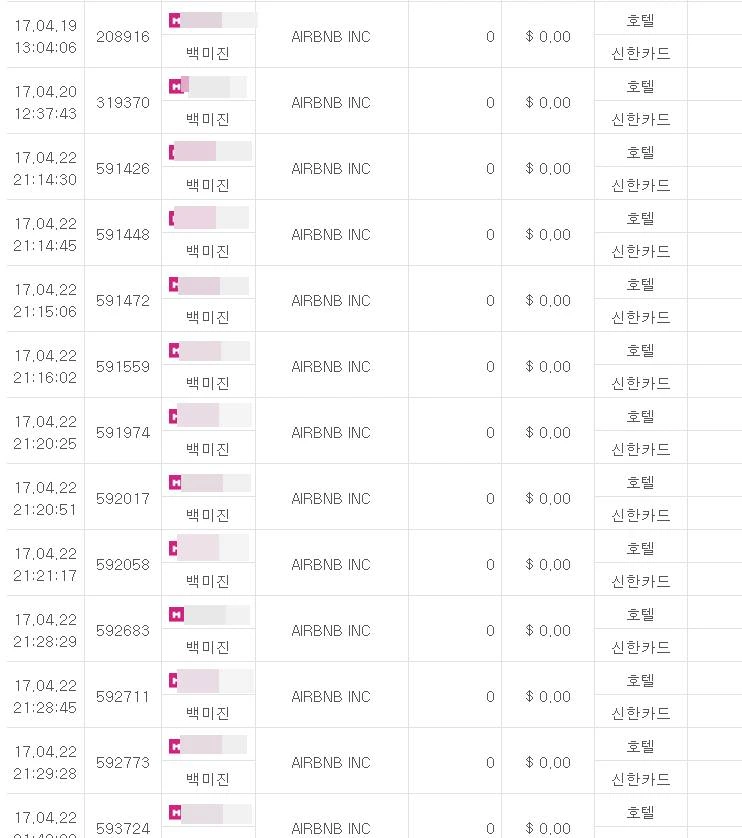Click $ 0.00 amount in row 591426

tap(547, 169)
